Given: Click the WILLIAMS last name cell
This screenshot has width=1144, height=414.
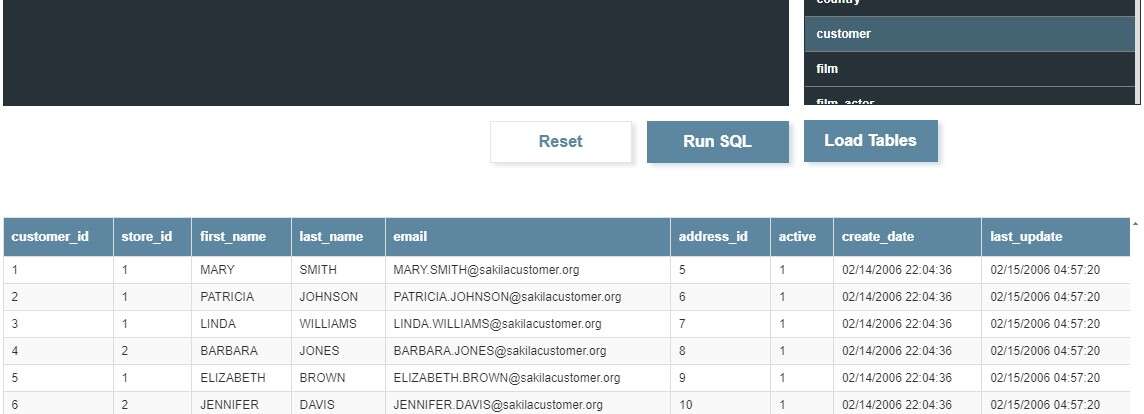Looking at the screenshot, I should point(328,324).
